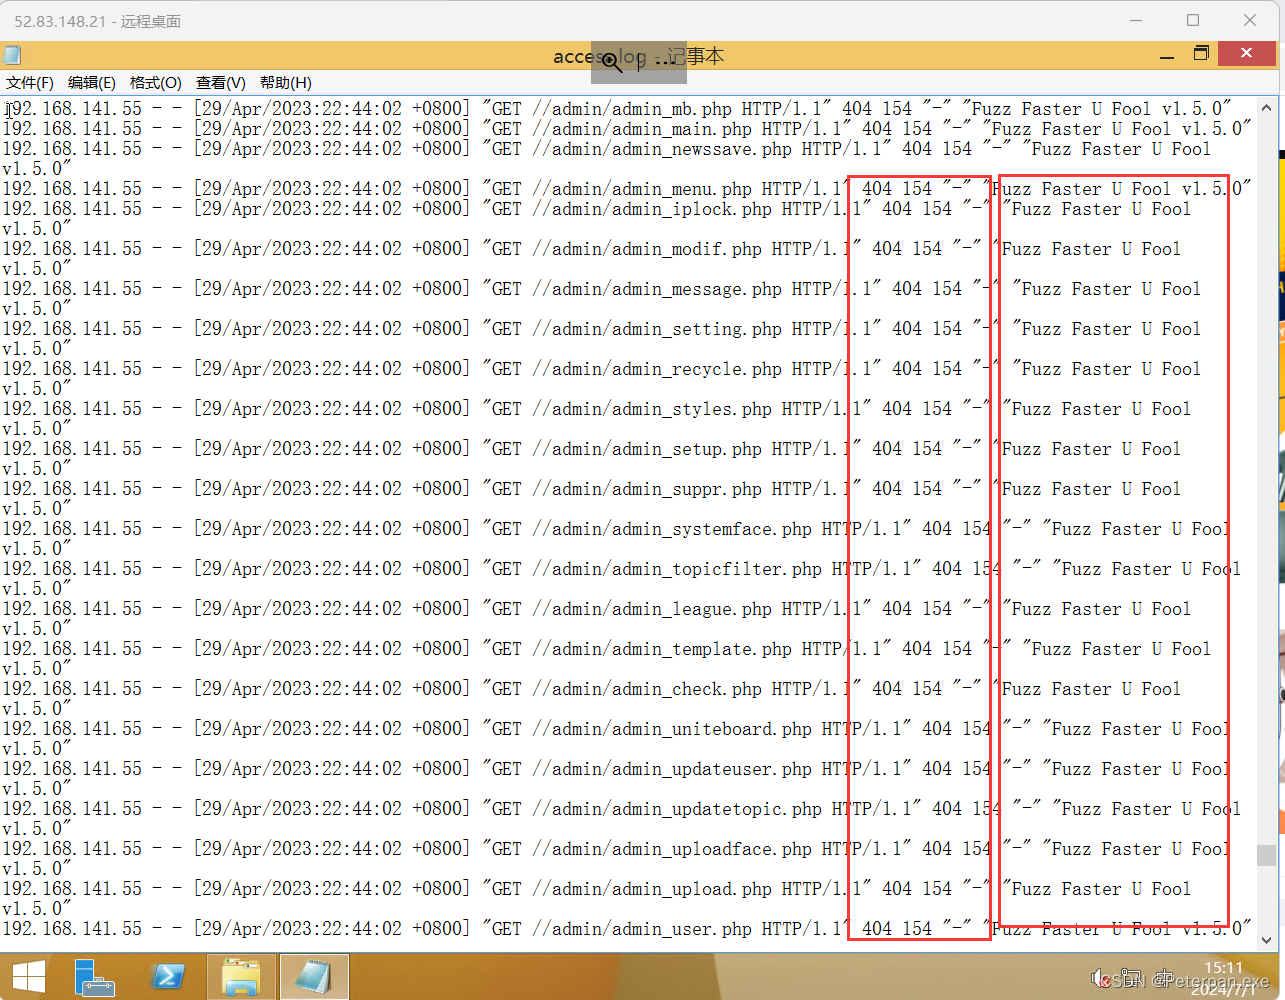Click the admin_user.php log entry
The width and height of the screenshot is (1285, 1000).
[627, 928]
